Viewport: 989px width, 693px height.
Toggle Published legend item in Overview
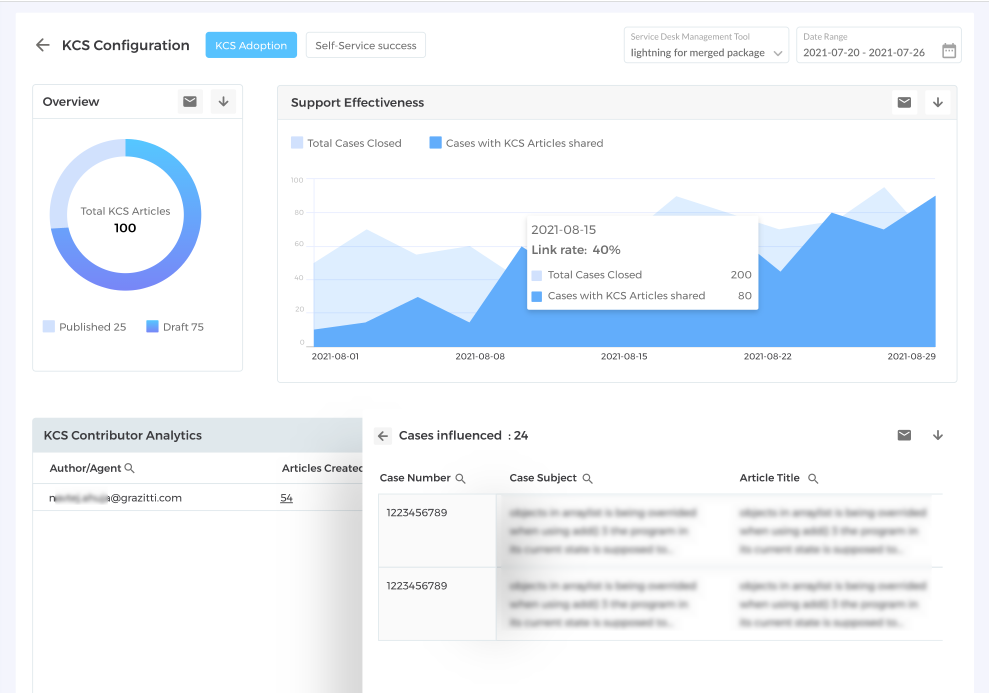[x=84, y=327]
